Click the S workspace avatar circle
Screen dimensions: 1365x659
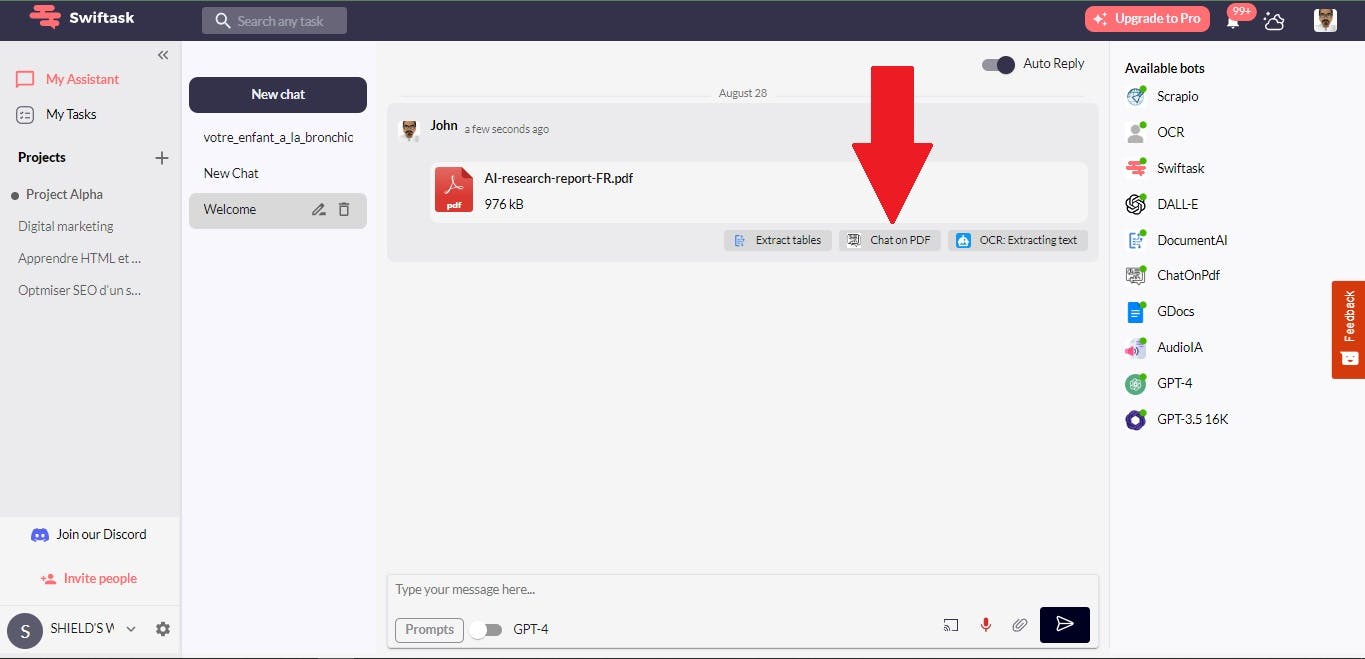point(25,632)
